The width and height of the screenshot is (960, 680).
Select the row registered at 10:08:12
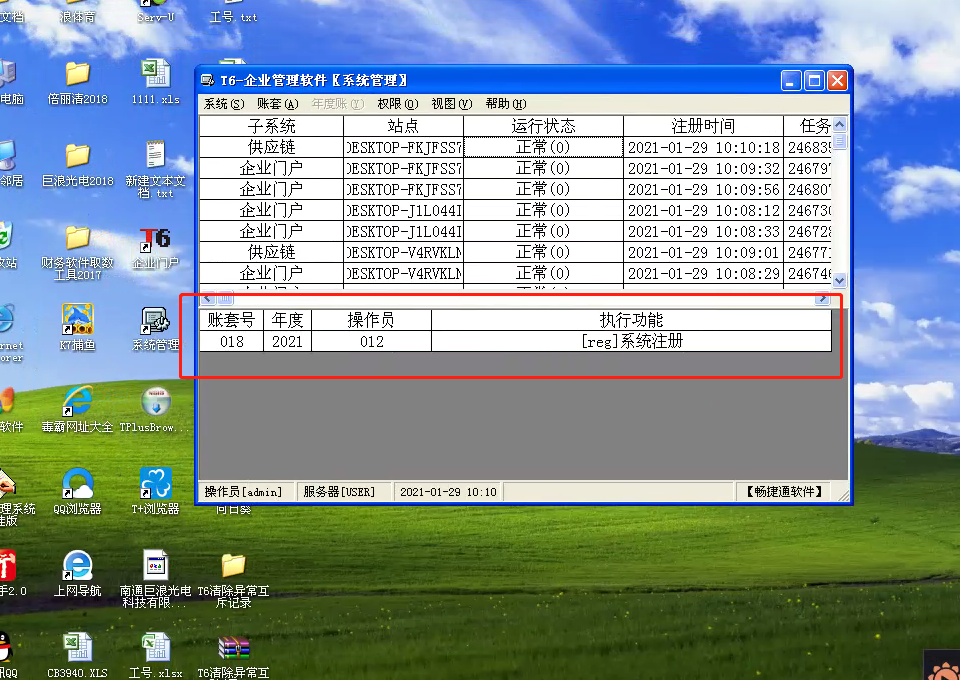516,211
